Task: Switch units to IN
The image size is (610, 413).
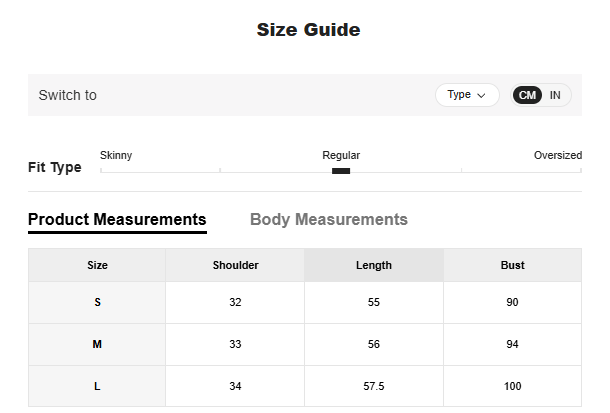Action: [555, 95]
